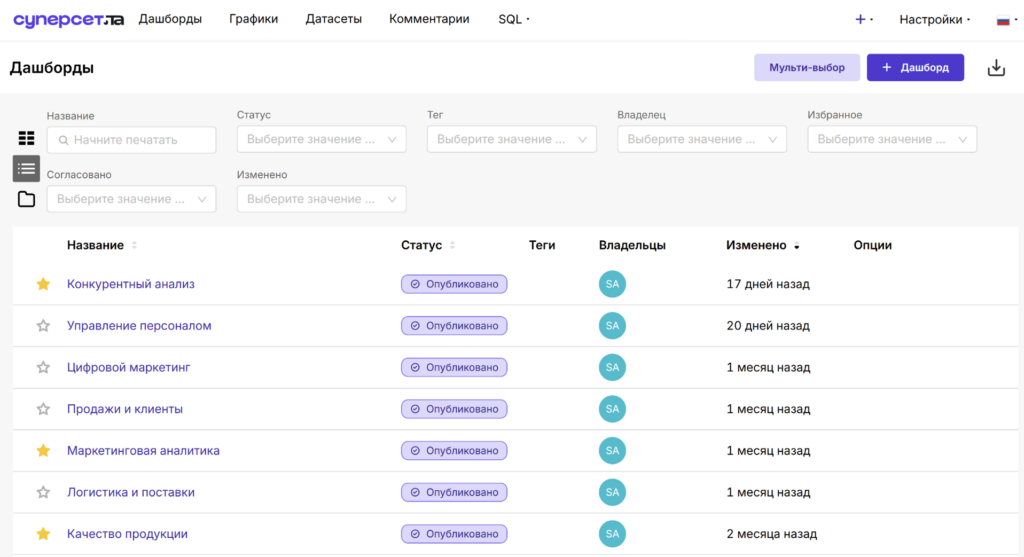1024x557 pixels.
Task: Switch to card grid view
Action: pos(26,138)
